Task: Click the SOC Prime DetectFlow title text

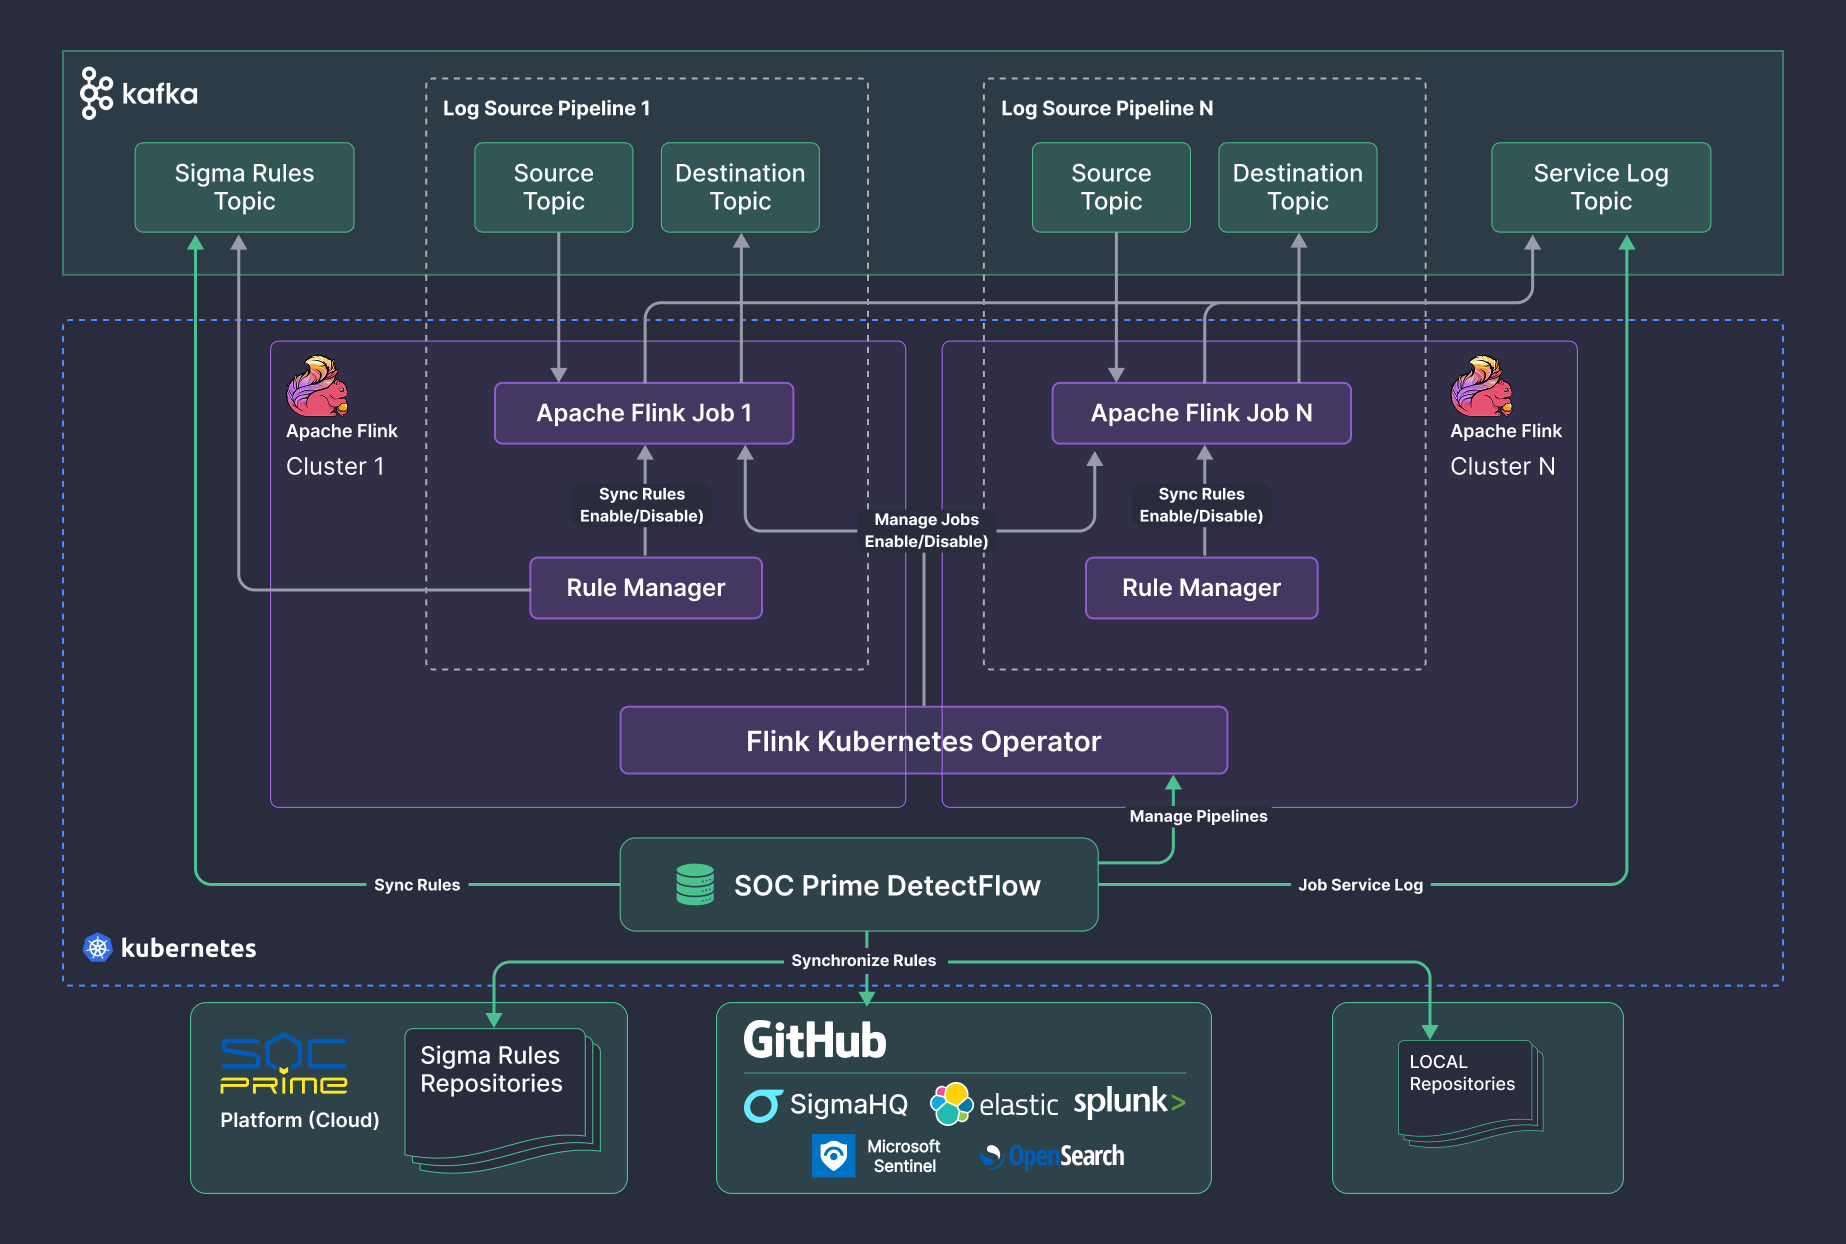Action: click(x=887, y=886)
